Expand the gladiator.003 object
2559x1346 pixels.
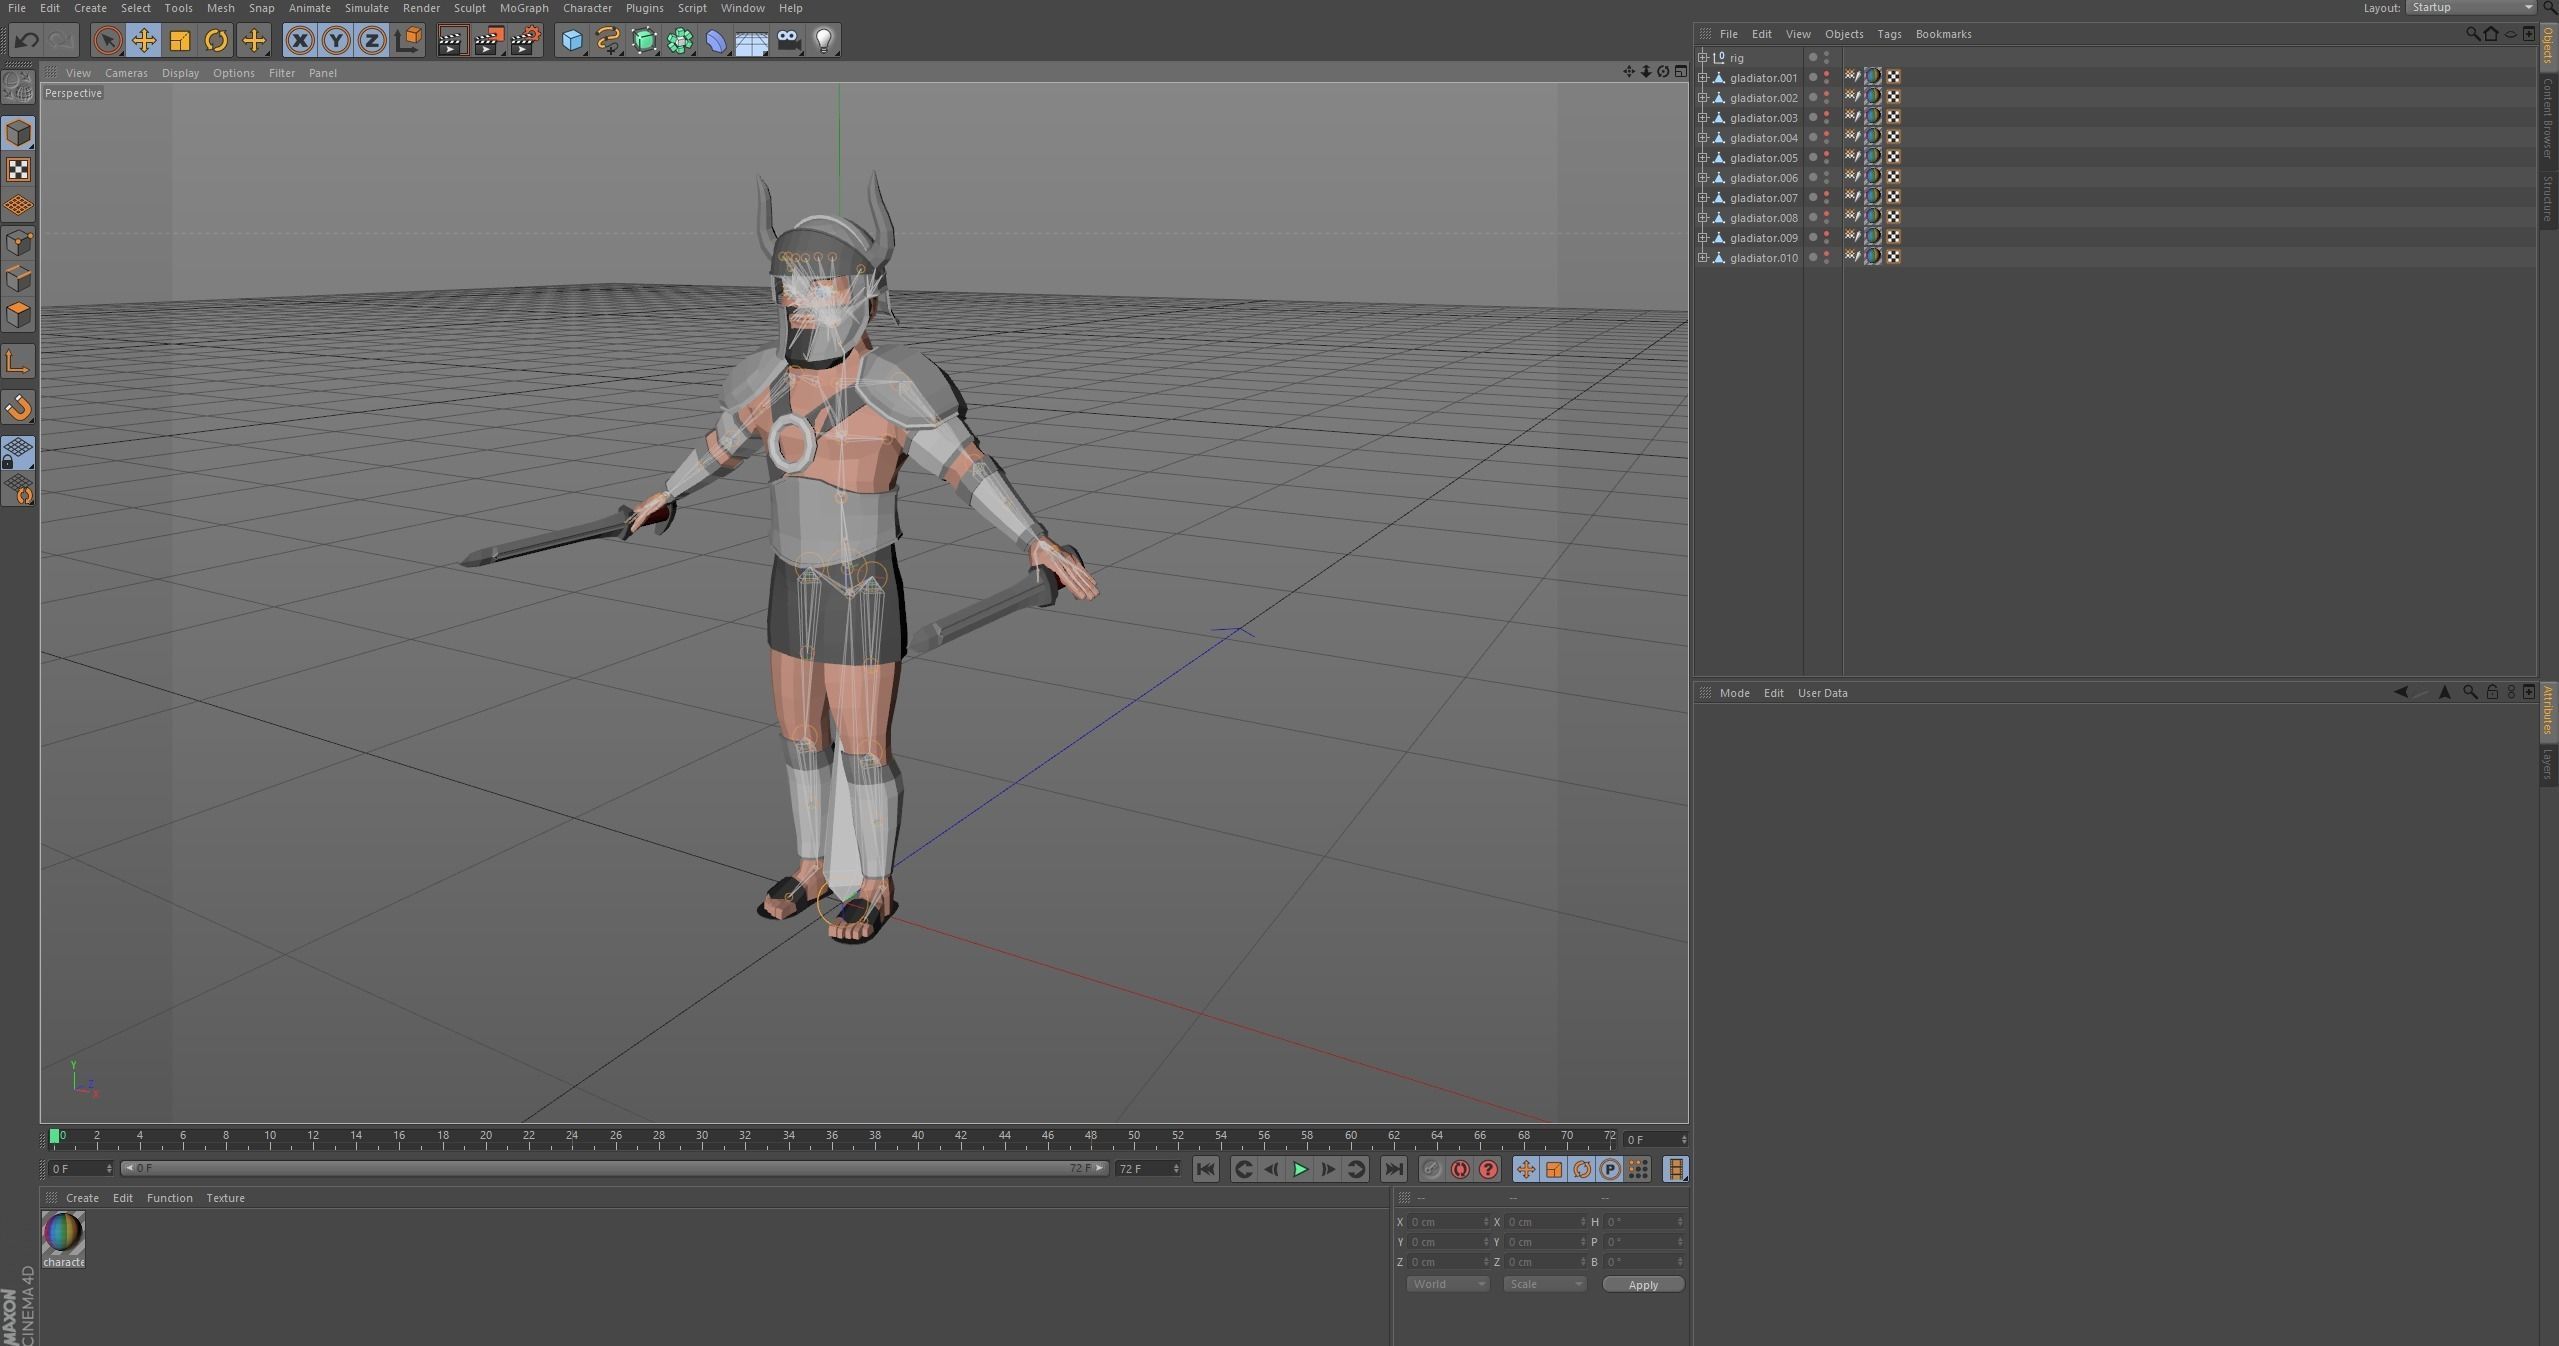tap(1703, 118)
